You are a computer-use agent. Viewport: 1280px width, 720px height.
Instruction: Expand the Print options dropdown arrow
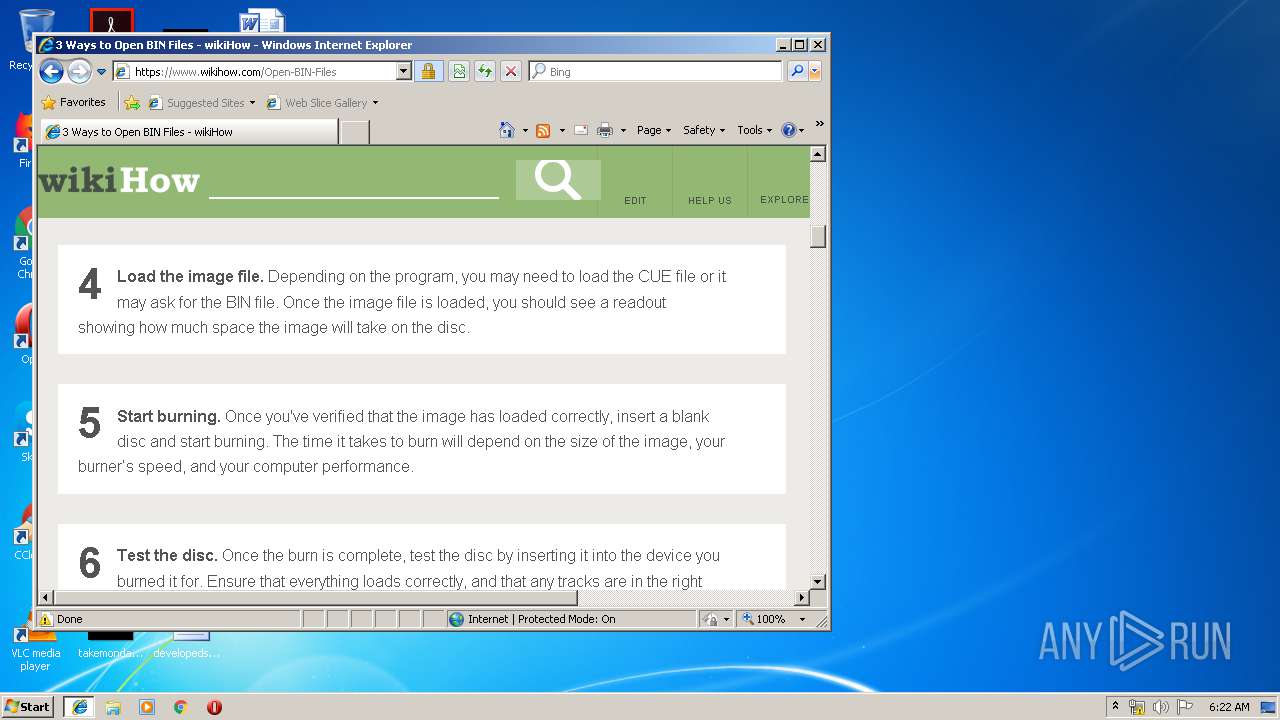point(623,130)
